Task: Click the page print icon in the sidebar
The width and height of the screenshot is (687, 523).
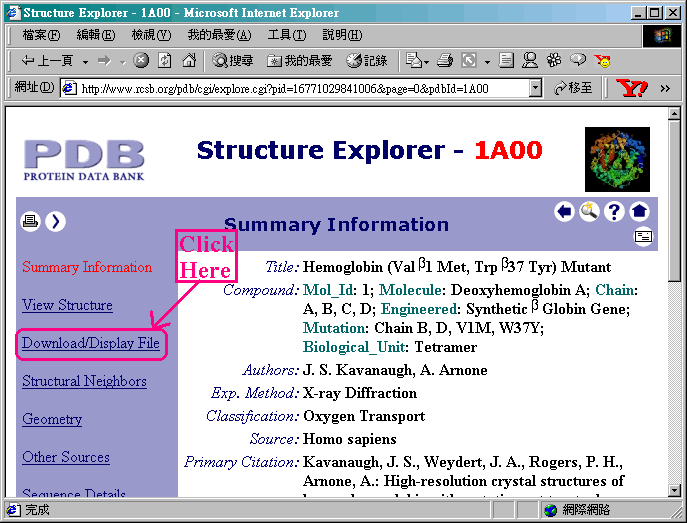Action: click(30, 221)
